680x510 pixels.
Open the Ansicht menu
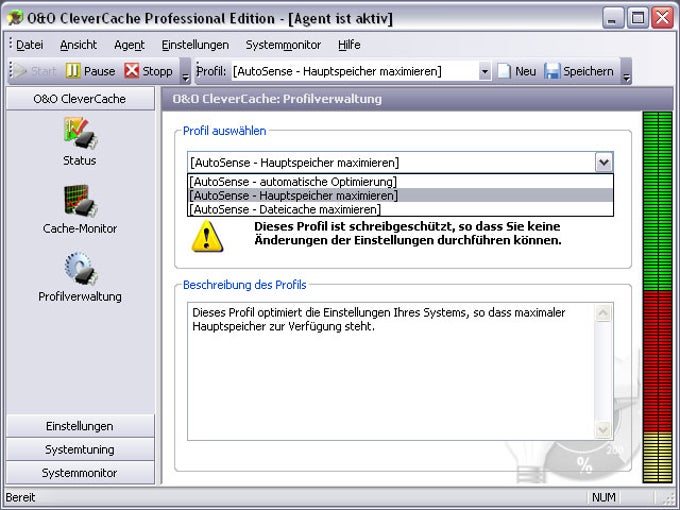pyautogui.click(x=78, y=45)
